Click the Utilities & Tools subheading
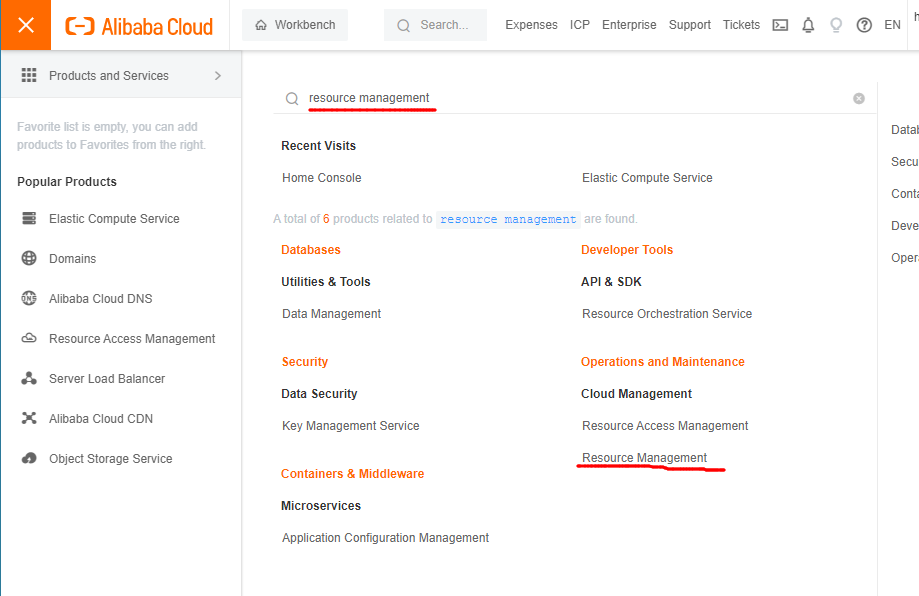This screenshot has width=919, height=596. tap(325, 281)
